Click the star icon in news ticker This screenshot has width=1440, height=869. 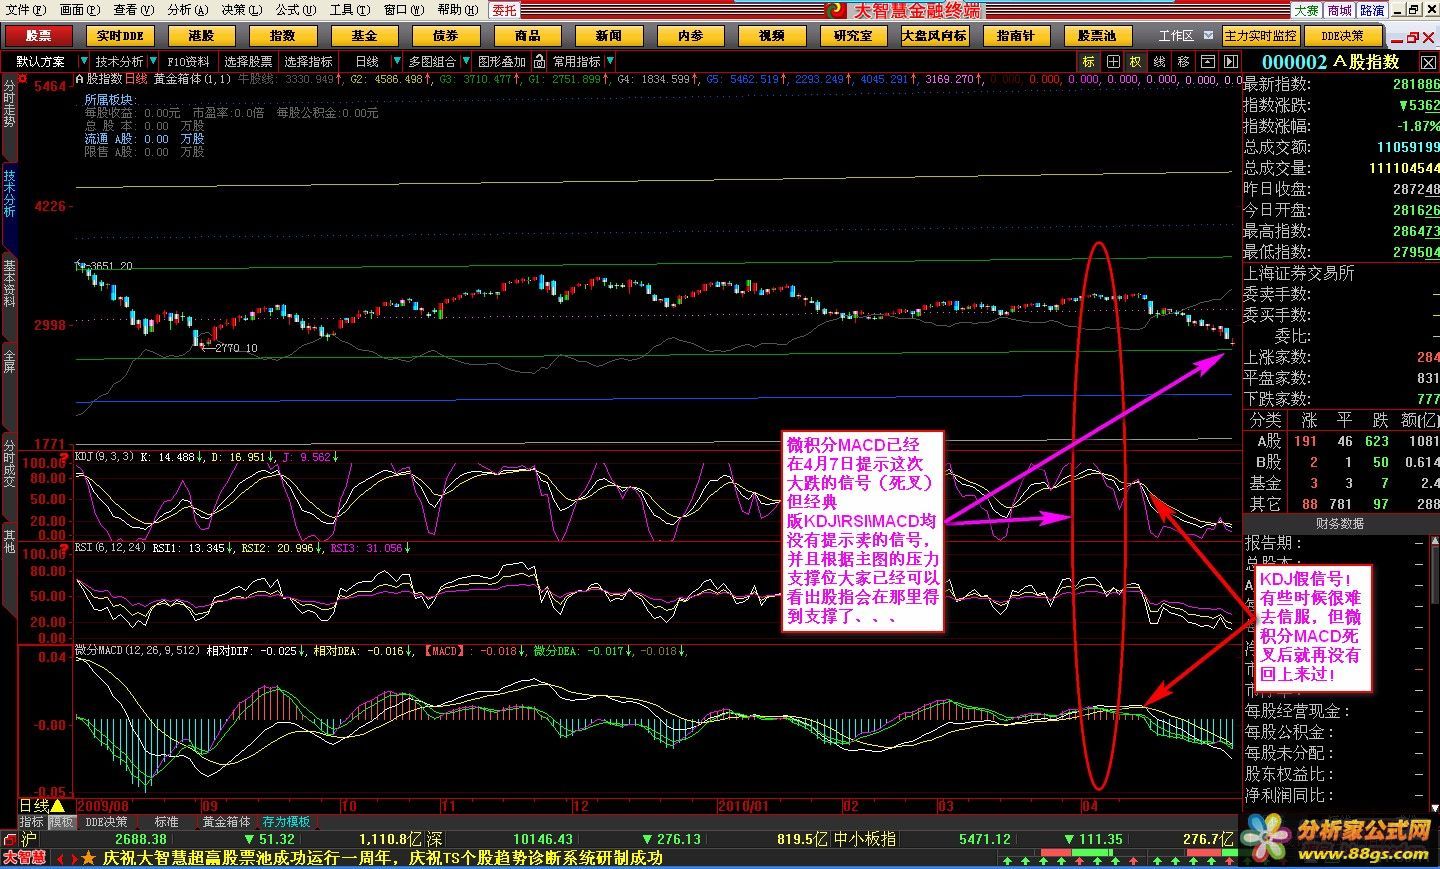88,858
